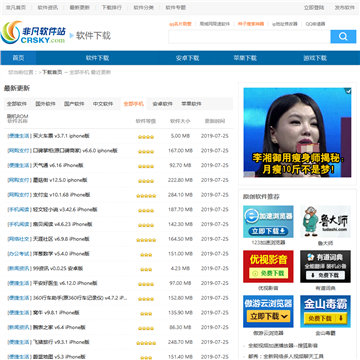The image size is (360, 360).
Task: Open the 金山毒霸 免费下载 thumbnail
Action: click(x=325, y=311)
